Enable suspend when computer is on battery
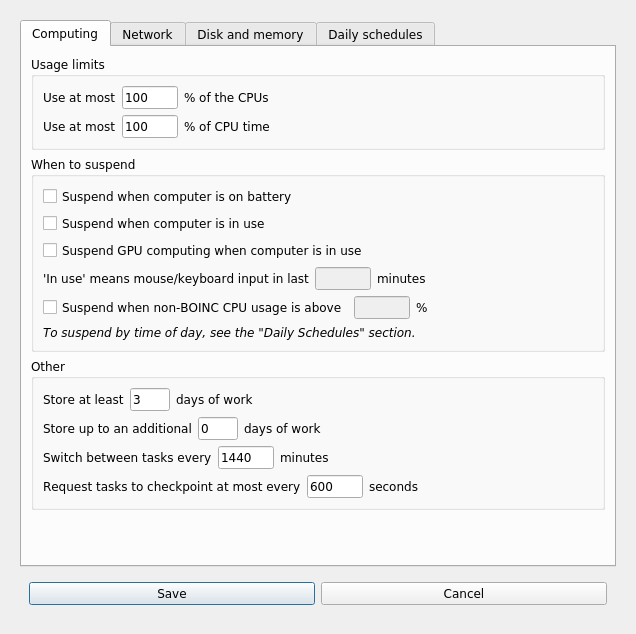This screenshot has height=634, width=636. pyautogui.click(x=50, y=197)
